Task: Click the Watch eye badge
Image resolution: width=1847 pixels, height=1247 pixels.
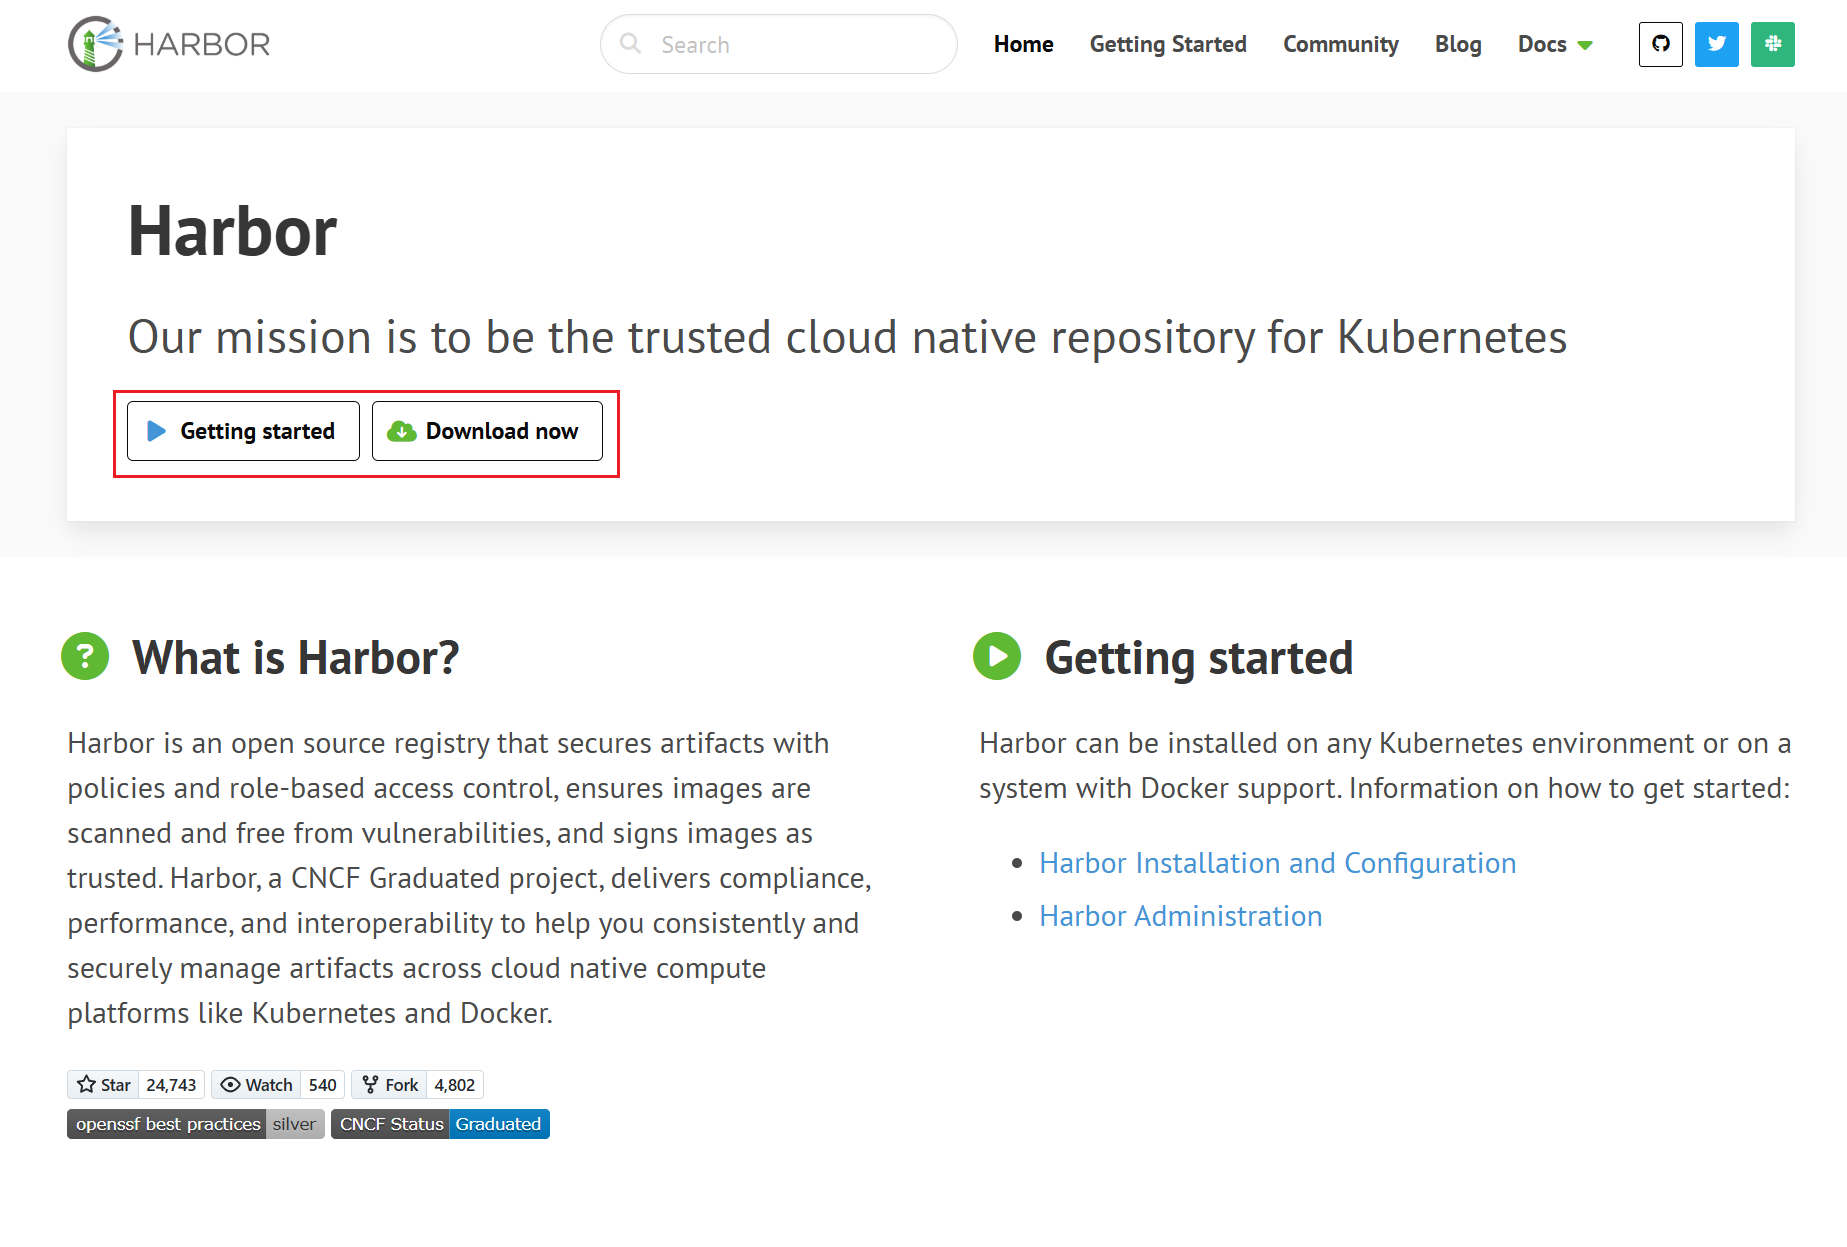Action: pos(256,1085)
